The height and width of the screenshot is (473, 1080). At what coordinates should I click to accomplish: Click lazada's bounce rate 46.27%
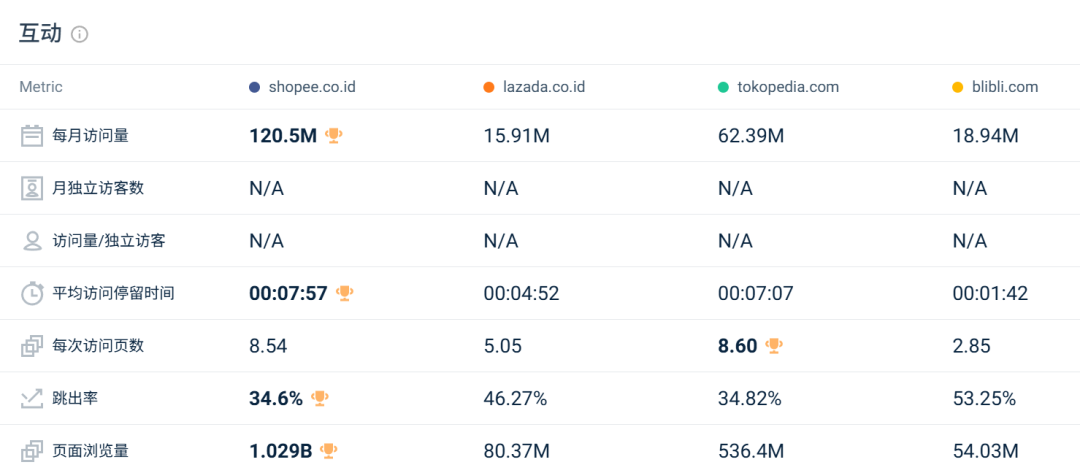(515, 398)
